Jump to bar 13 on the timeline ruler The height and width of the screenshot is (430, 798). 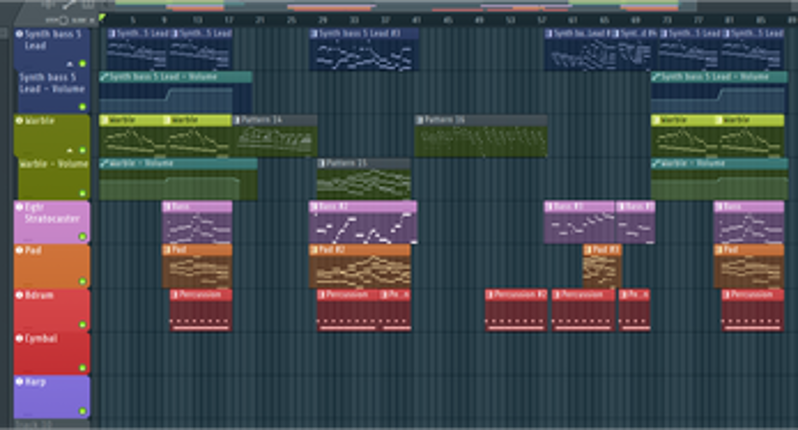[197, 20]
